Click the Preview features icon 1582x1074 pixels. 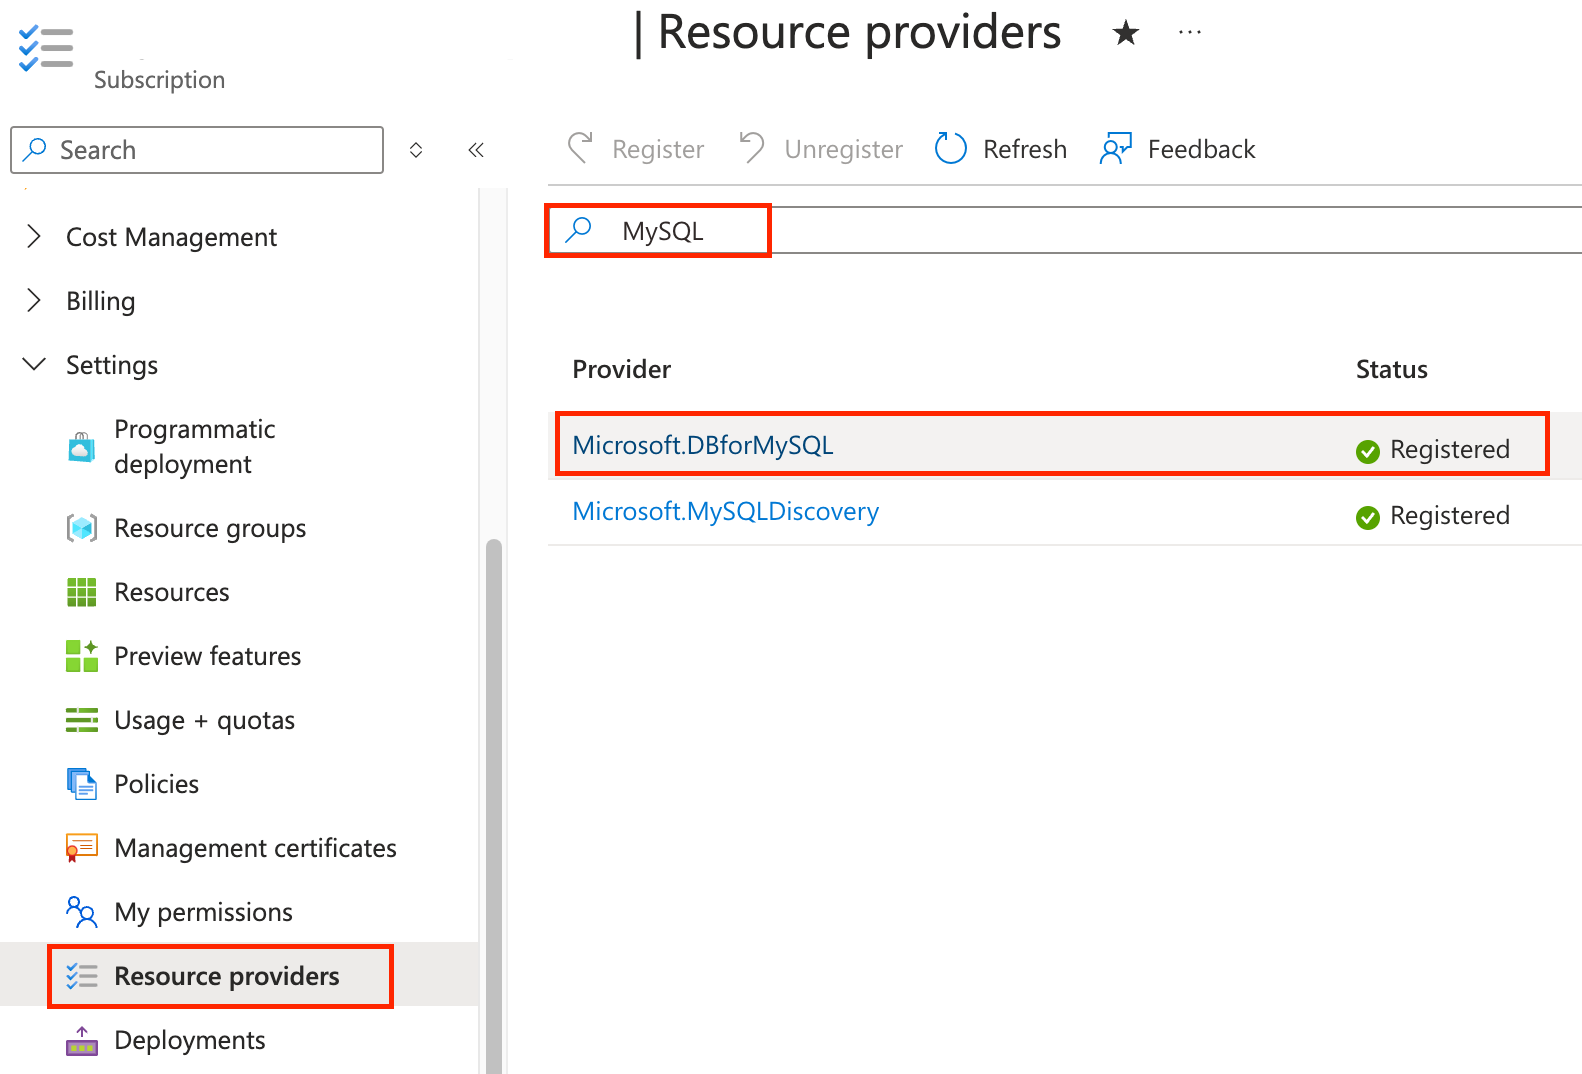point(82,656)
